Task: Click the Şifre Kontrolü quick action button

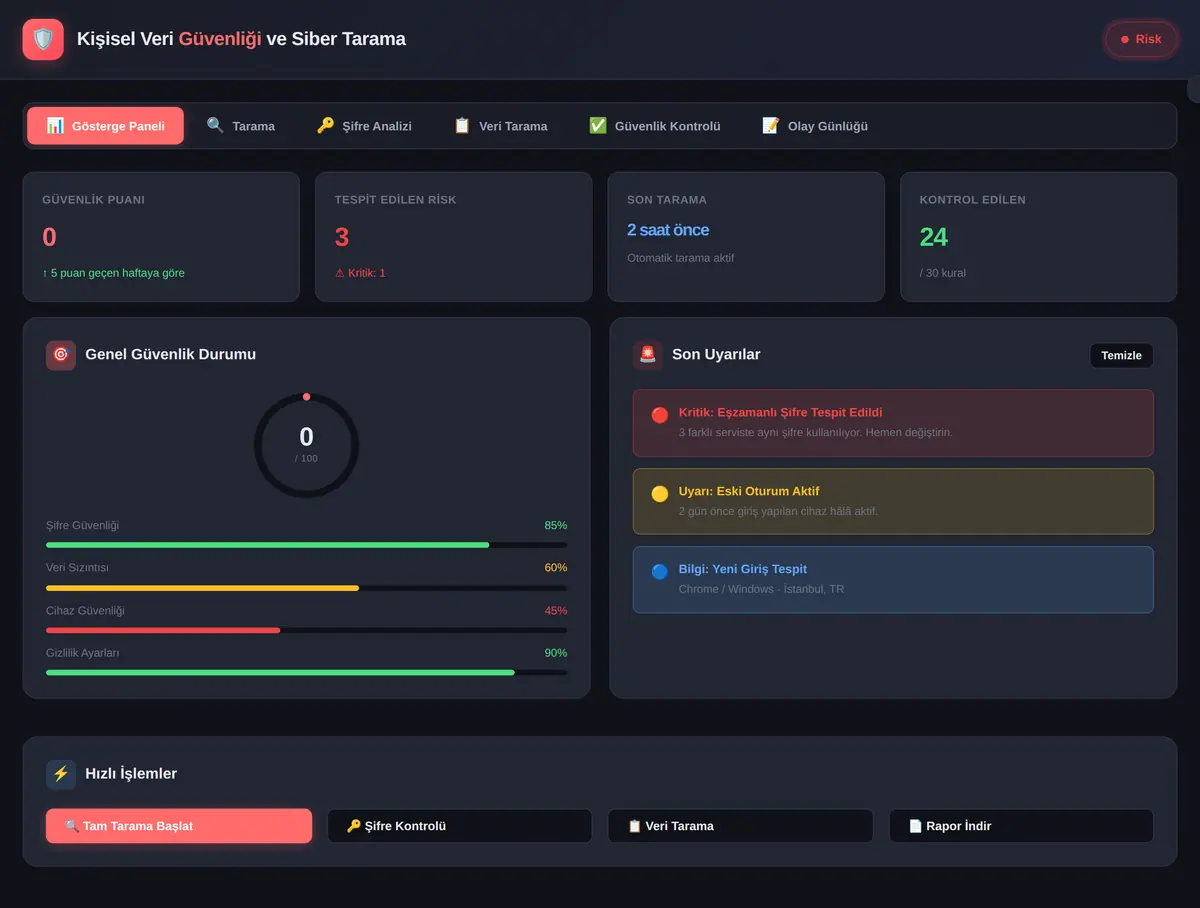Action: click(x=460, y=826)
